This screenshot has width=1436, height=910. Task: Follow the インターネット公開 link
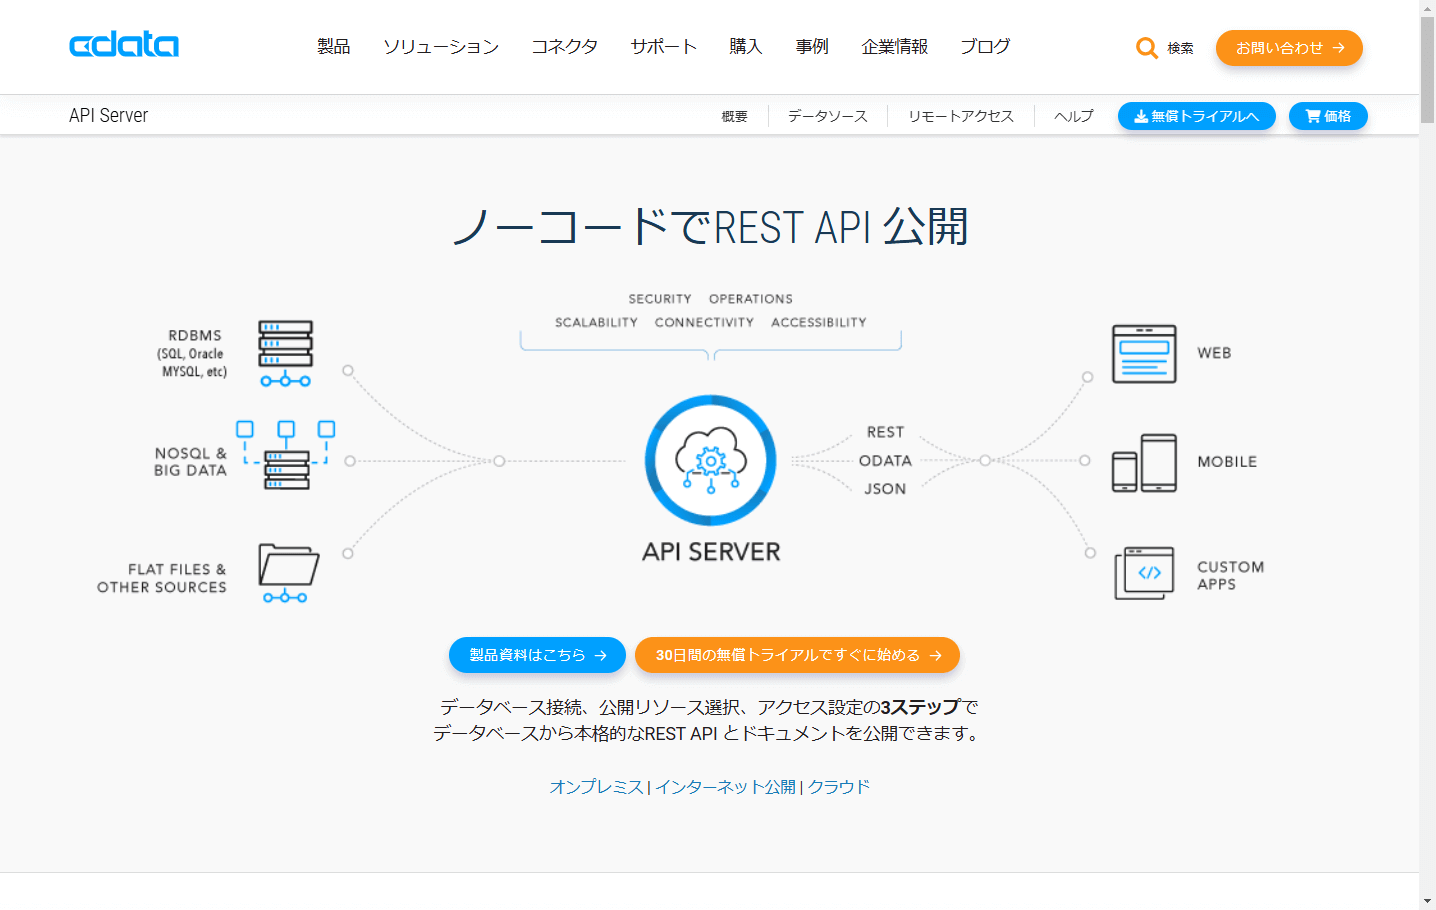coord(725,787)
